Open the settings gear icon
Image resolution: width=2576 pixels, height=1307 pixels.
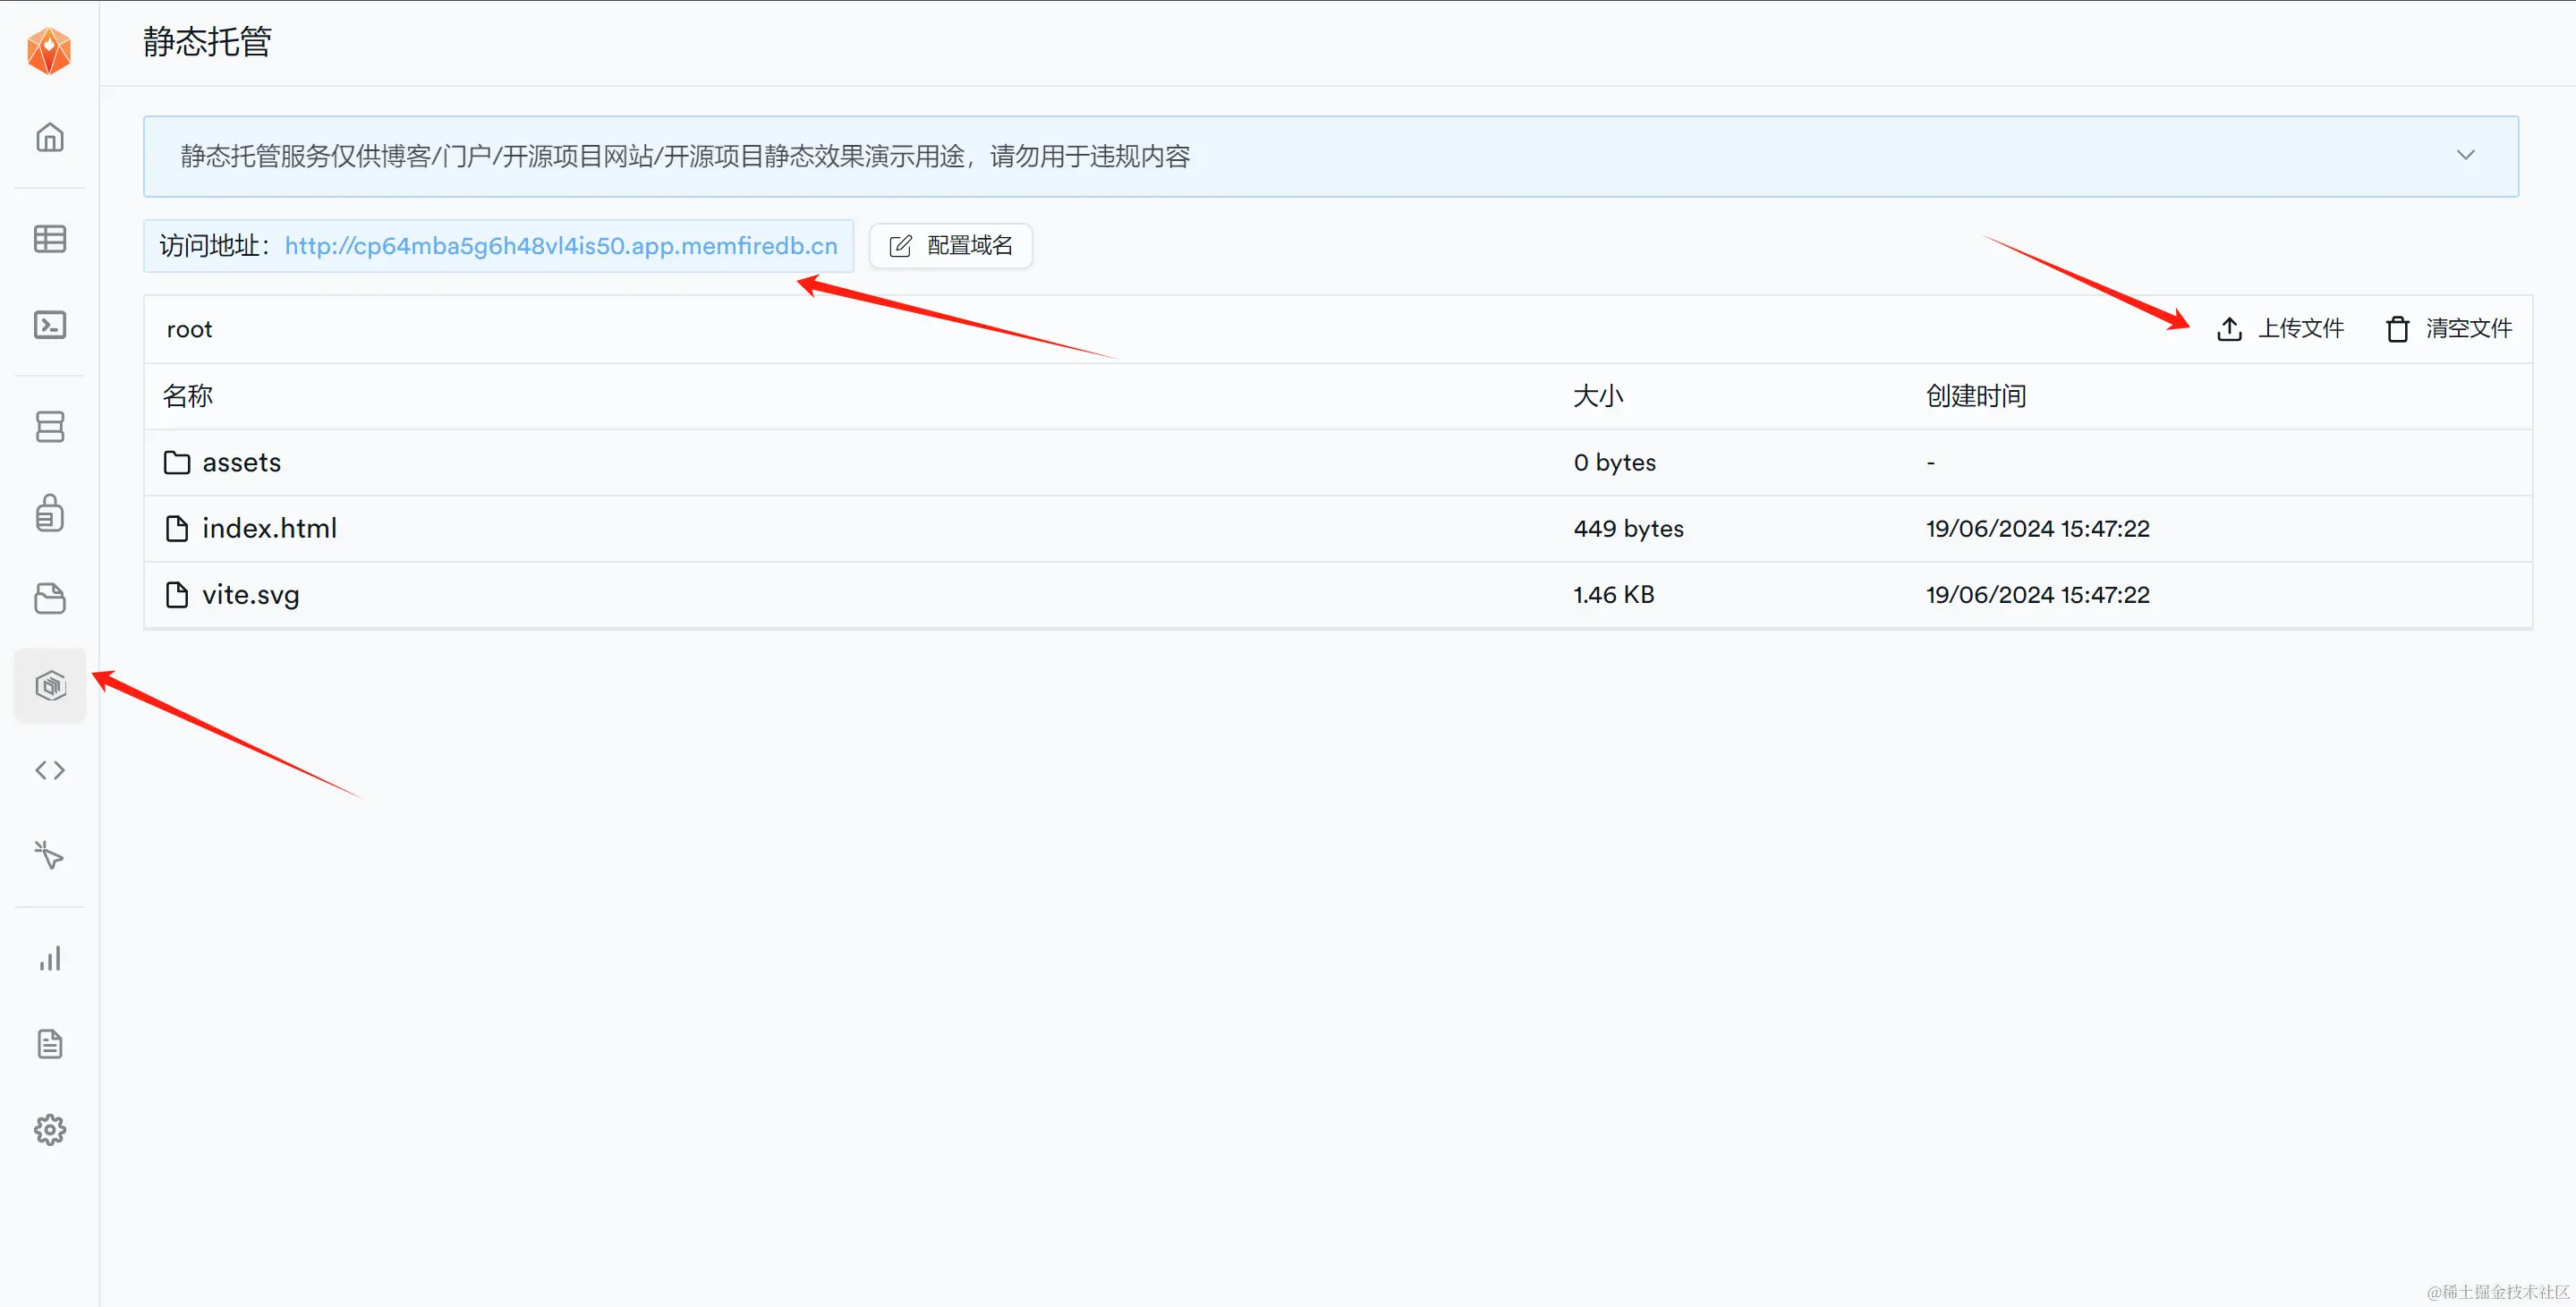[50, 1130]
